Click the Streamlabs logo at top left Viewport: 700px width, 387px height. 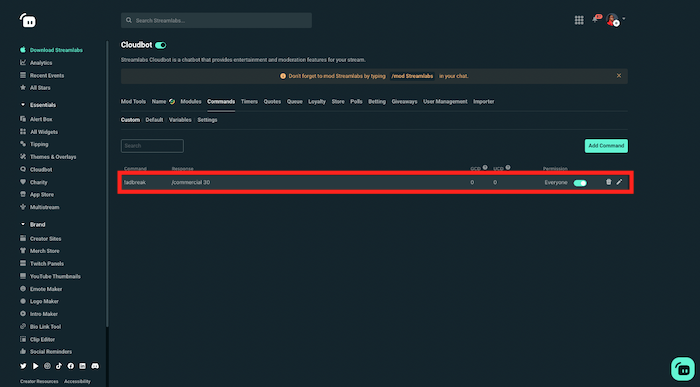(x=28, y=21)
